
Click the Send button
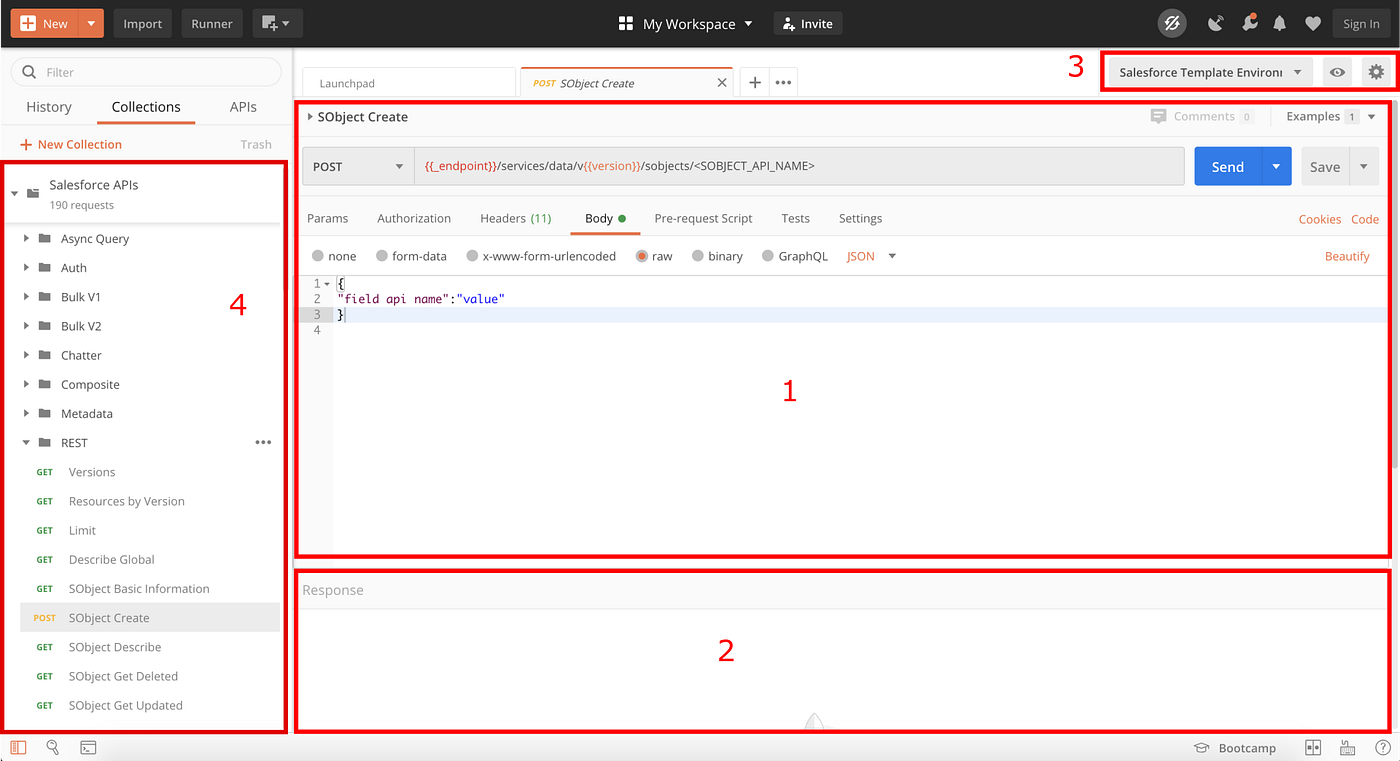[1227, 166]
